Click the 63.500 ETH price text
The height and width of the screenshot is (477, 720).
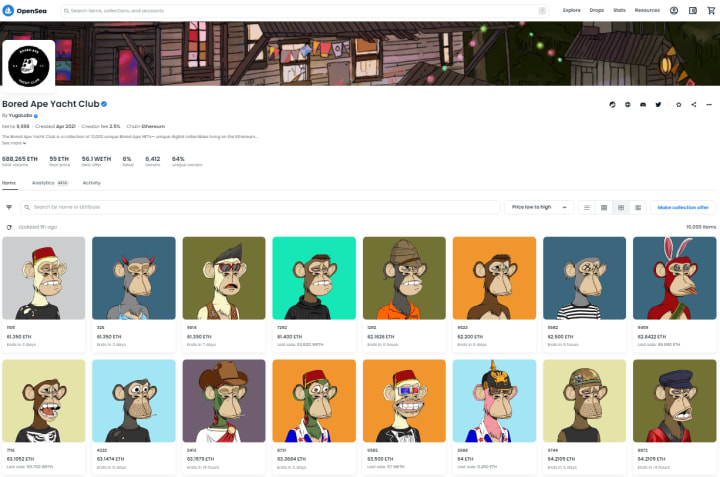click(380, 459)
